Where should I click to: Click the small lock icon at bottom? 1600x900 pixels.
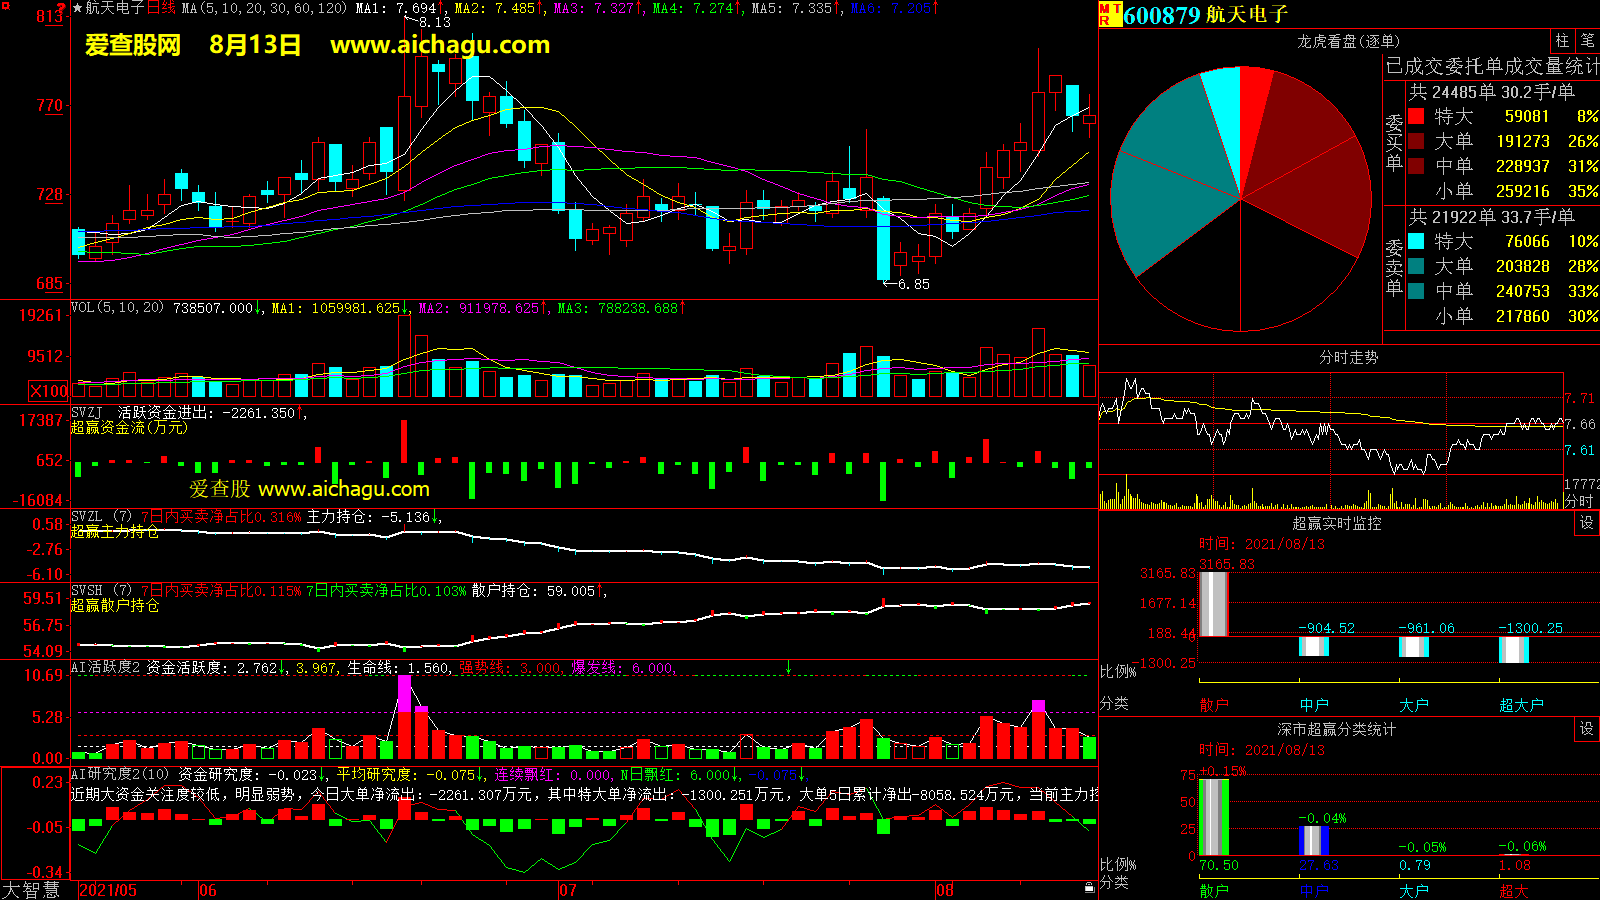pos(1089,887)
